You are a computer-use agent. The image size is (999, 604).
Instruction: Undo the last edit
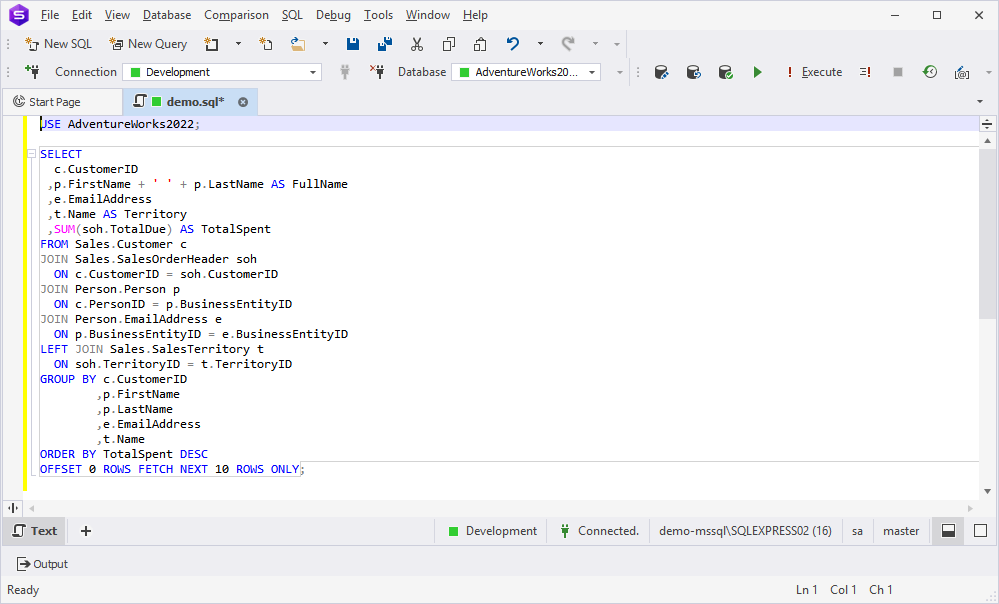[513, 44]
